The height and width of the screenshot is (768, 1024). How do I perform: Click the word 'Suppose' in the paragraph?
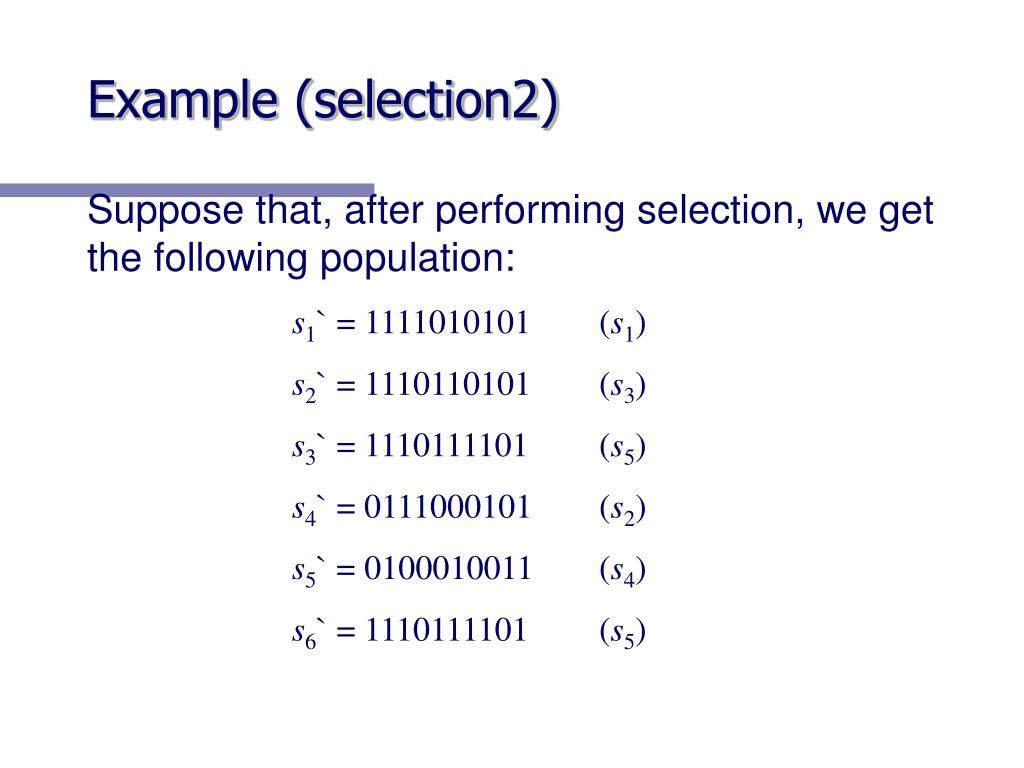(165, 212)
